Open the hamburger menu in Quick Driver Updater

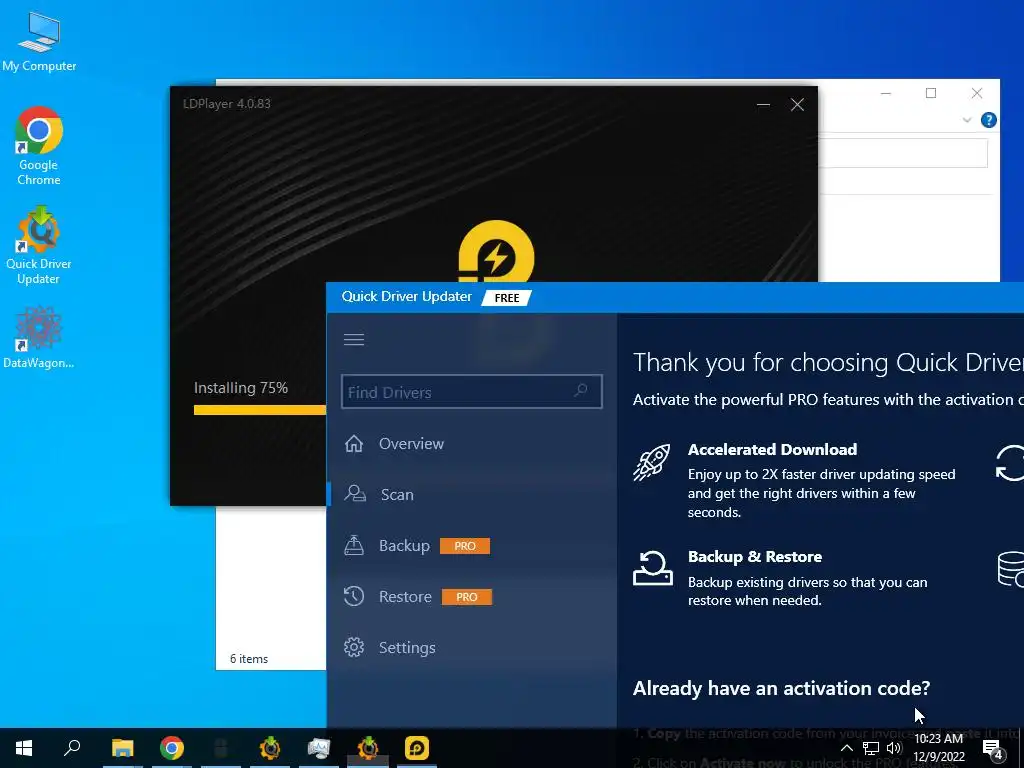[x=354, y=340]
